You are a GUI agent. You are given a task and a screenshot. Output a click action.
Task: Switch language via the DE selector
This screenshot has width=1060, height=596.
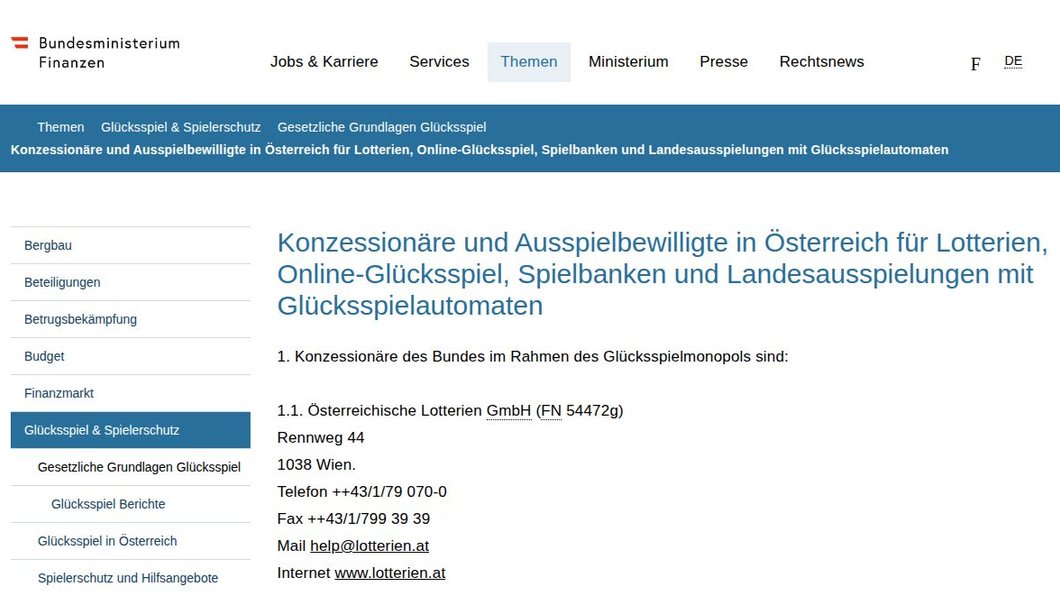coord(1013,61)
